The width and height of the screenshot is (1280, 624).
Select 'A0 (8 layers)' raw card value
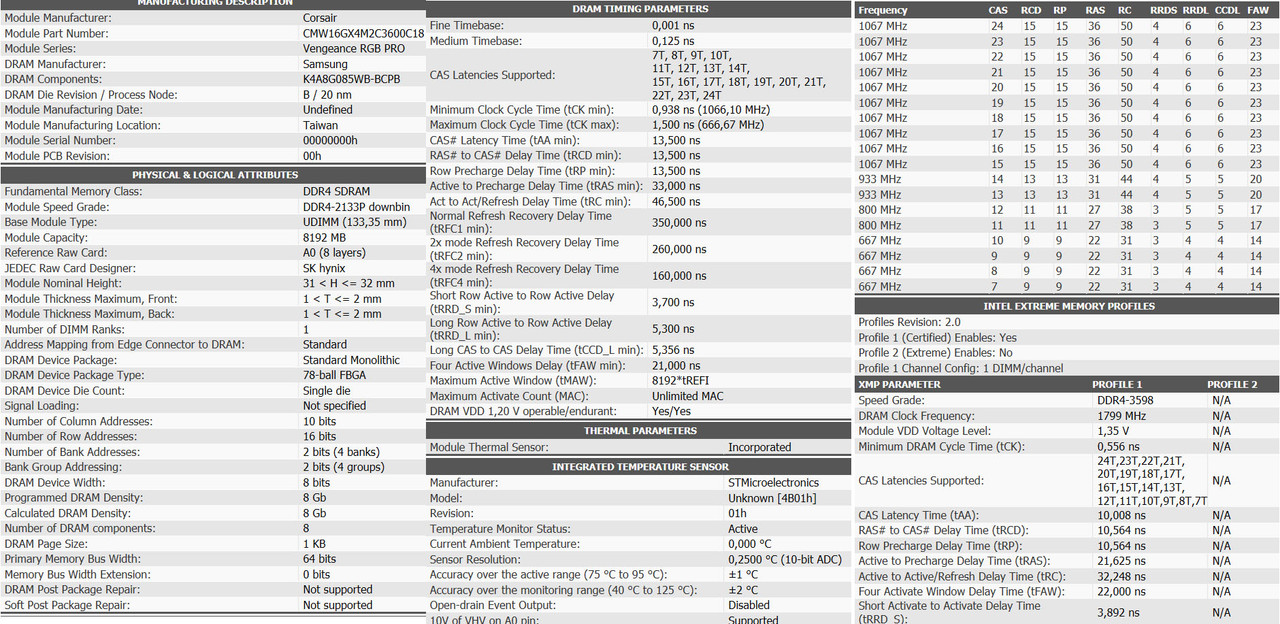pos(336,253)
